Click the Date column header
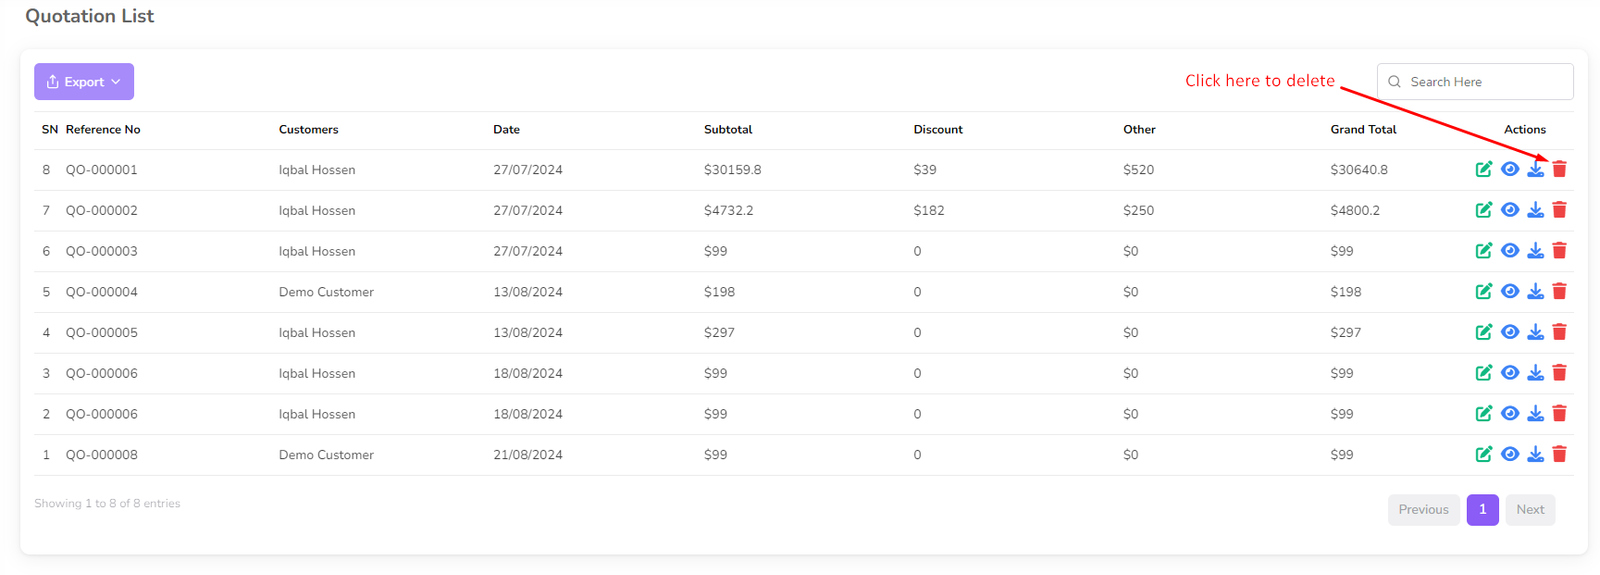This screenshot has width=1600, height=575. [506, 130]
